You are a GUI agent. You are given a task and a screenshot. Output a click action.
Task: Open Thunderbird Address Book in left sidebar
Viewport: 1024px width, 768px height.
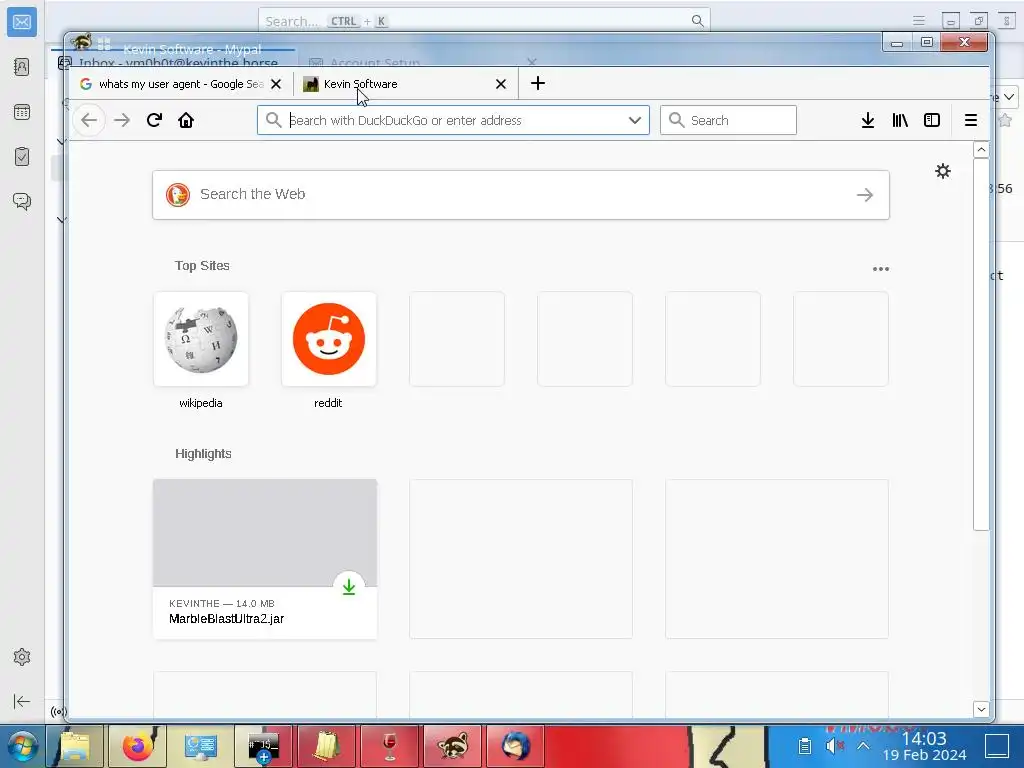coord(22,67)
